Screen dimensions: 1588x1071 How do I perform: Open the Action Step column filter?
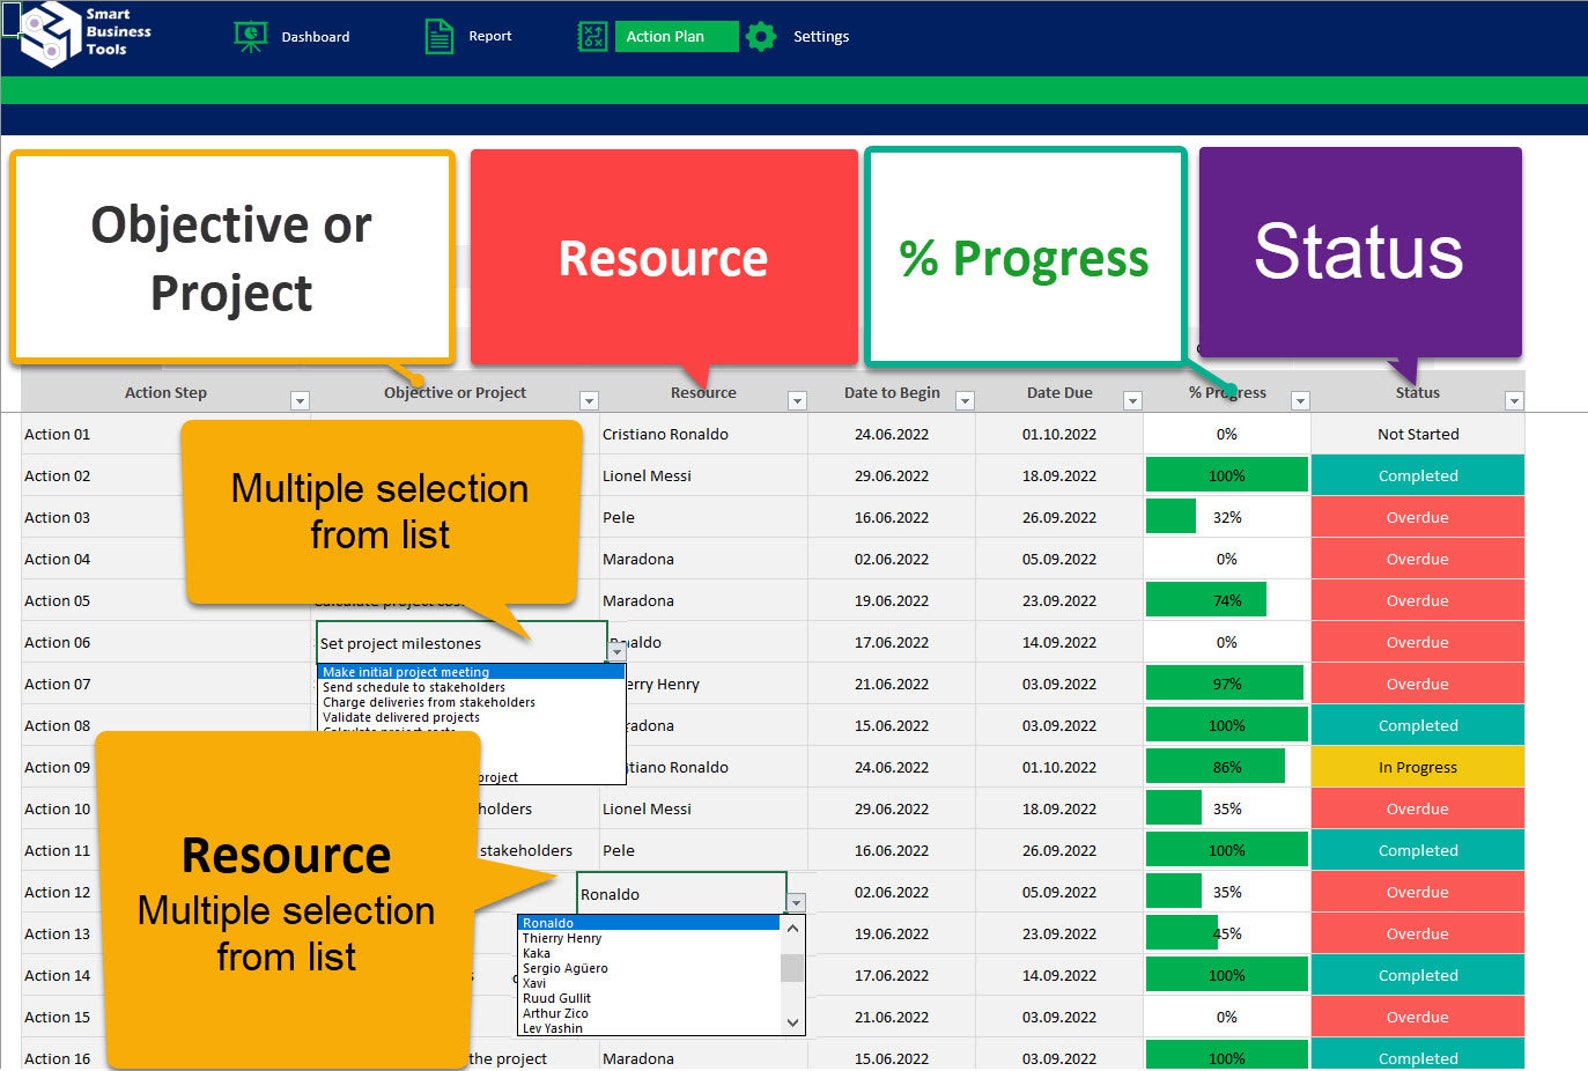tap(299, 401)
